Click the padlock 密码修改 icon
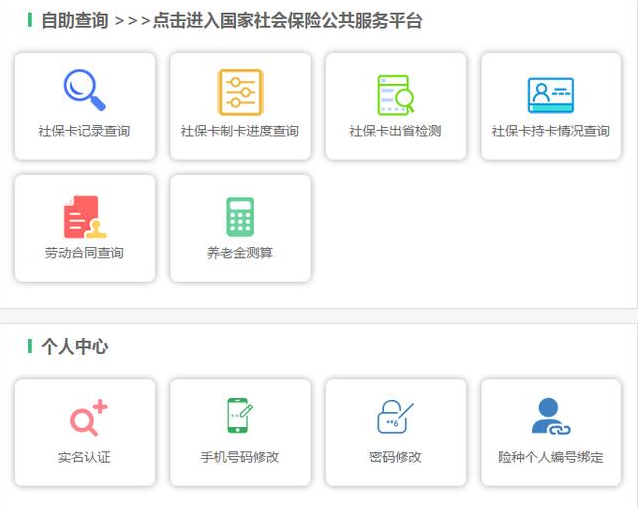Screen dimensions: 638x508 pyautogui.click(x=394, y=416)
